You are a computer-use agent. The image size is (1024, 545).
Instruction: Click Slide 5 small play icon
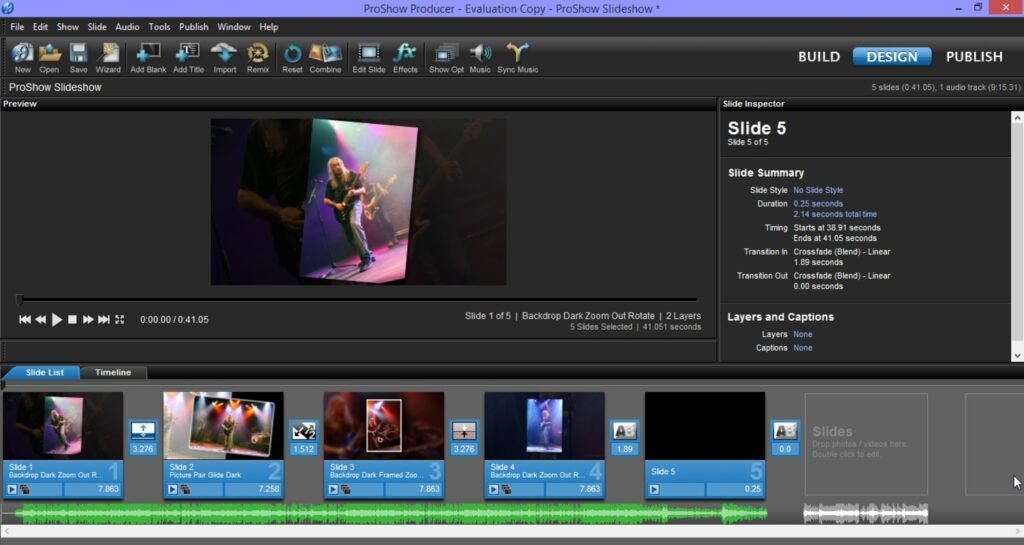click(654, 489)
